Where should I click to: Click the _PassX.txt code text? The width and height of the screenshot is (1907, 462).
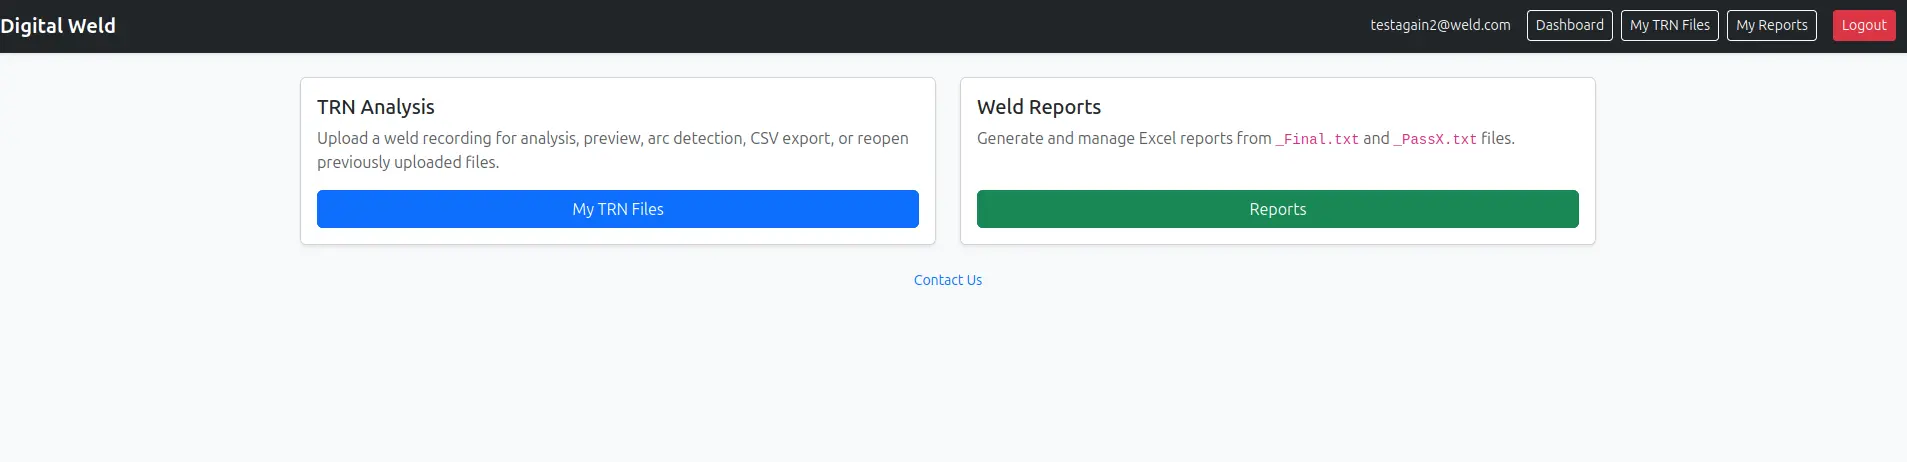pos(1435,139)
